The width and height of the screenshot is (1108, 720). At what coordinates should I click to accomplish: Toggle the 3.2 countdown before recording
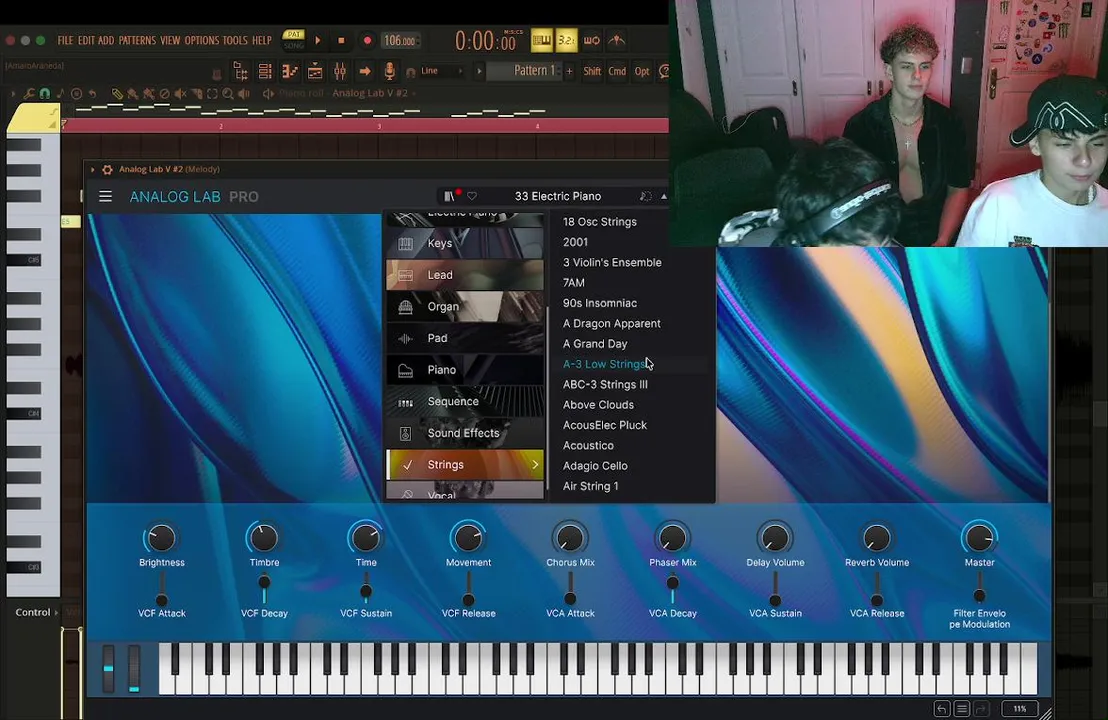(567, 41)
